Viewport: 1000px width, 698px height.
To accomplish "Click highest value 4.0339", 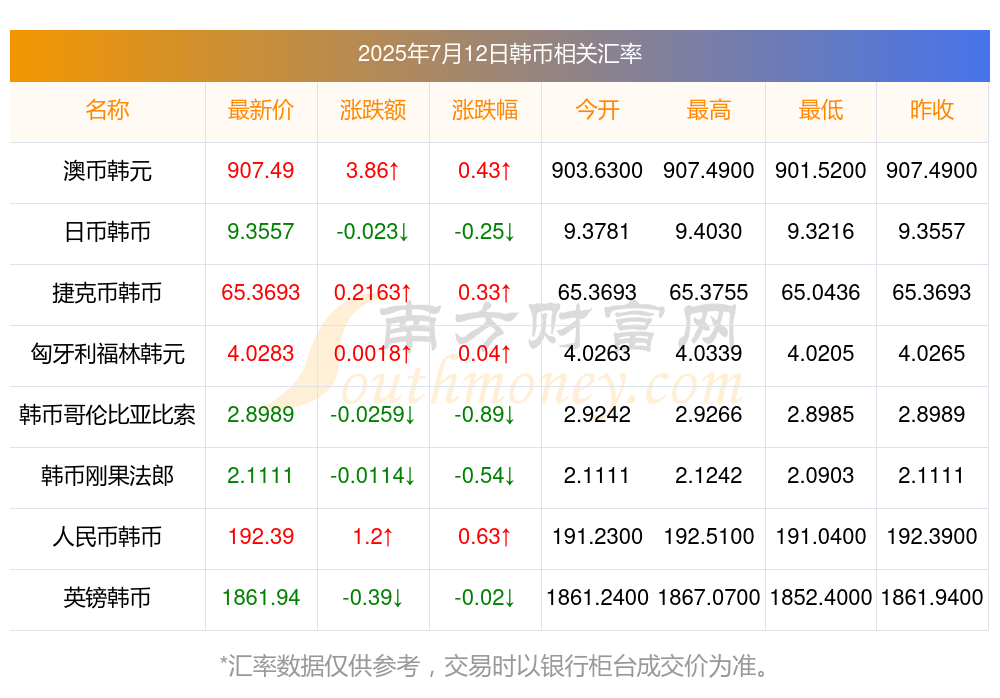I will point(709,353).
